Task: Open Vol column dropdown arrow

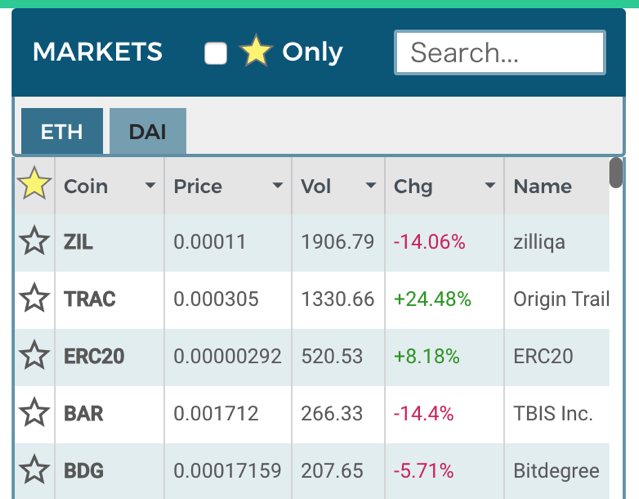Action: [370, 186]
